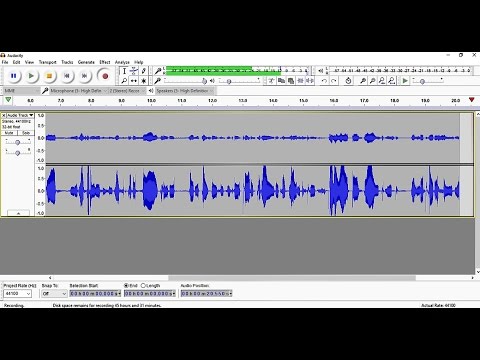
Task: Click the recording meter microphone icon
Action: click(x=158, y=71)
